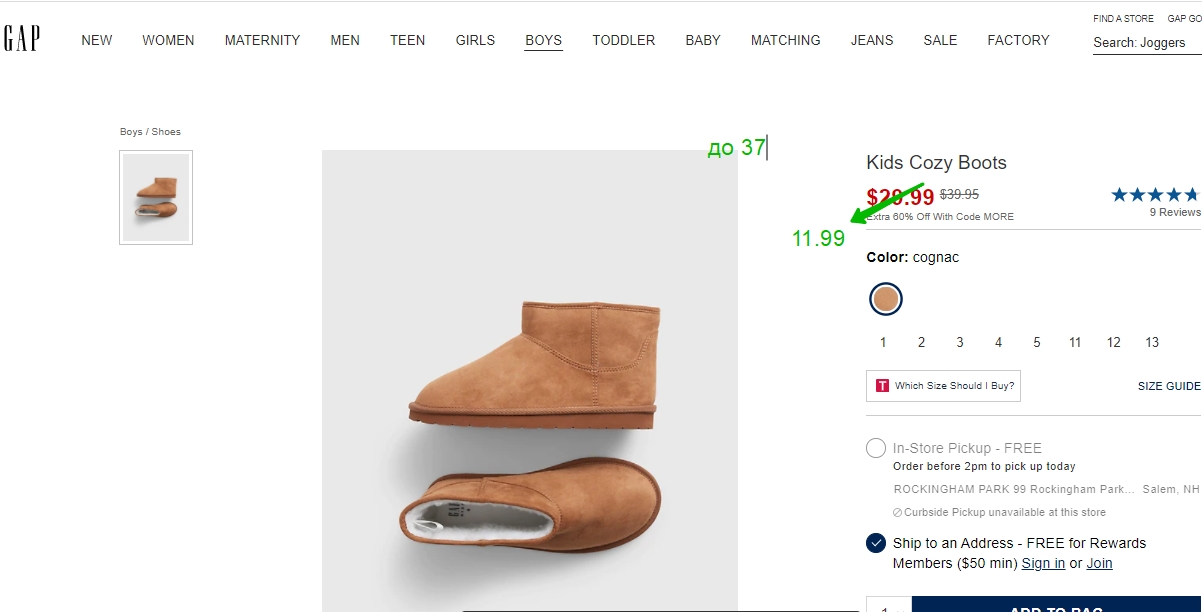Click the Join rewards link
The height and width of the screenshot is (612, 1202).
click(1099, 564)
